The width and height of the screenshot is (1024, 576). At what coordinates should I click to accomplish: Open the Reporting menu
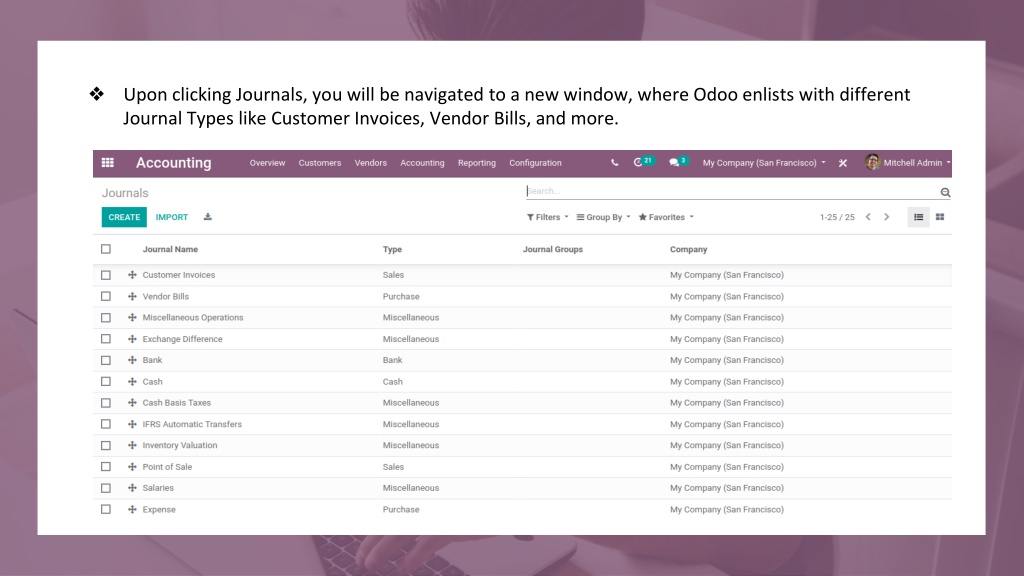(477, 163)
